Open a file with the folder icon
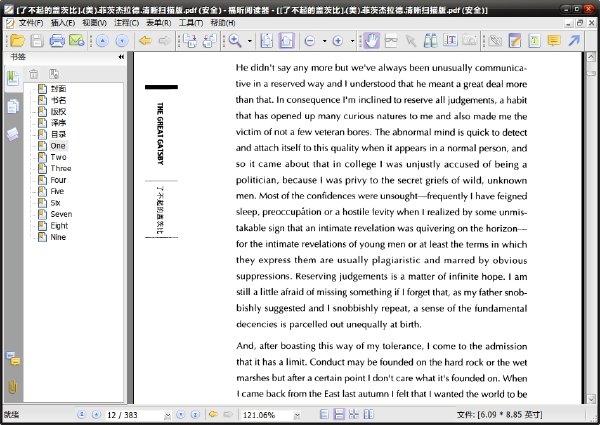Screen dimensions: 600x425 18,40
